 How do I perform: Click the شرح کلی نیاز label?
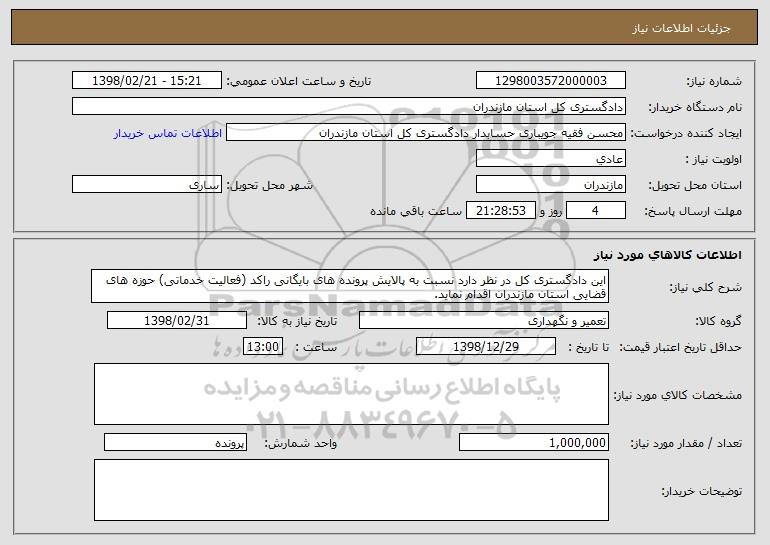pyautogui.click(x=706, y=288)
